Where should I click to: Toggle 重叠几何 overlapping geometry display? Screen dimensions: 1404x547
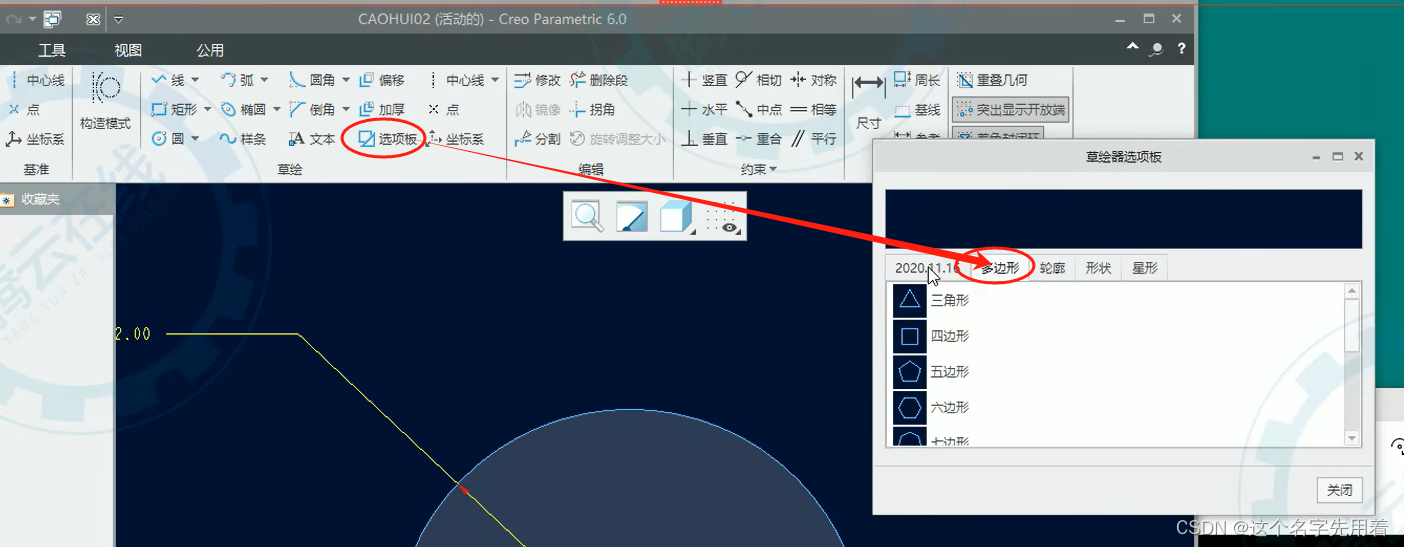992,80
